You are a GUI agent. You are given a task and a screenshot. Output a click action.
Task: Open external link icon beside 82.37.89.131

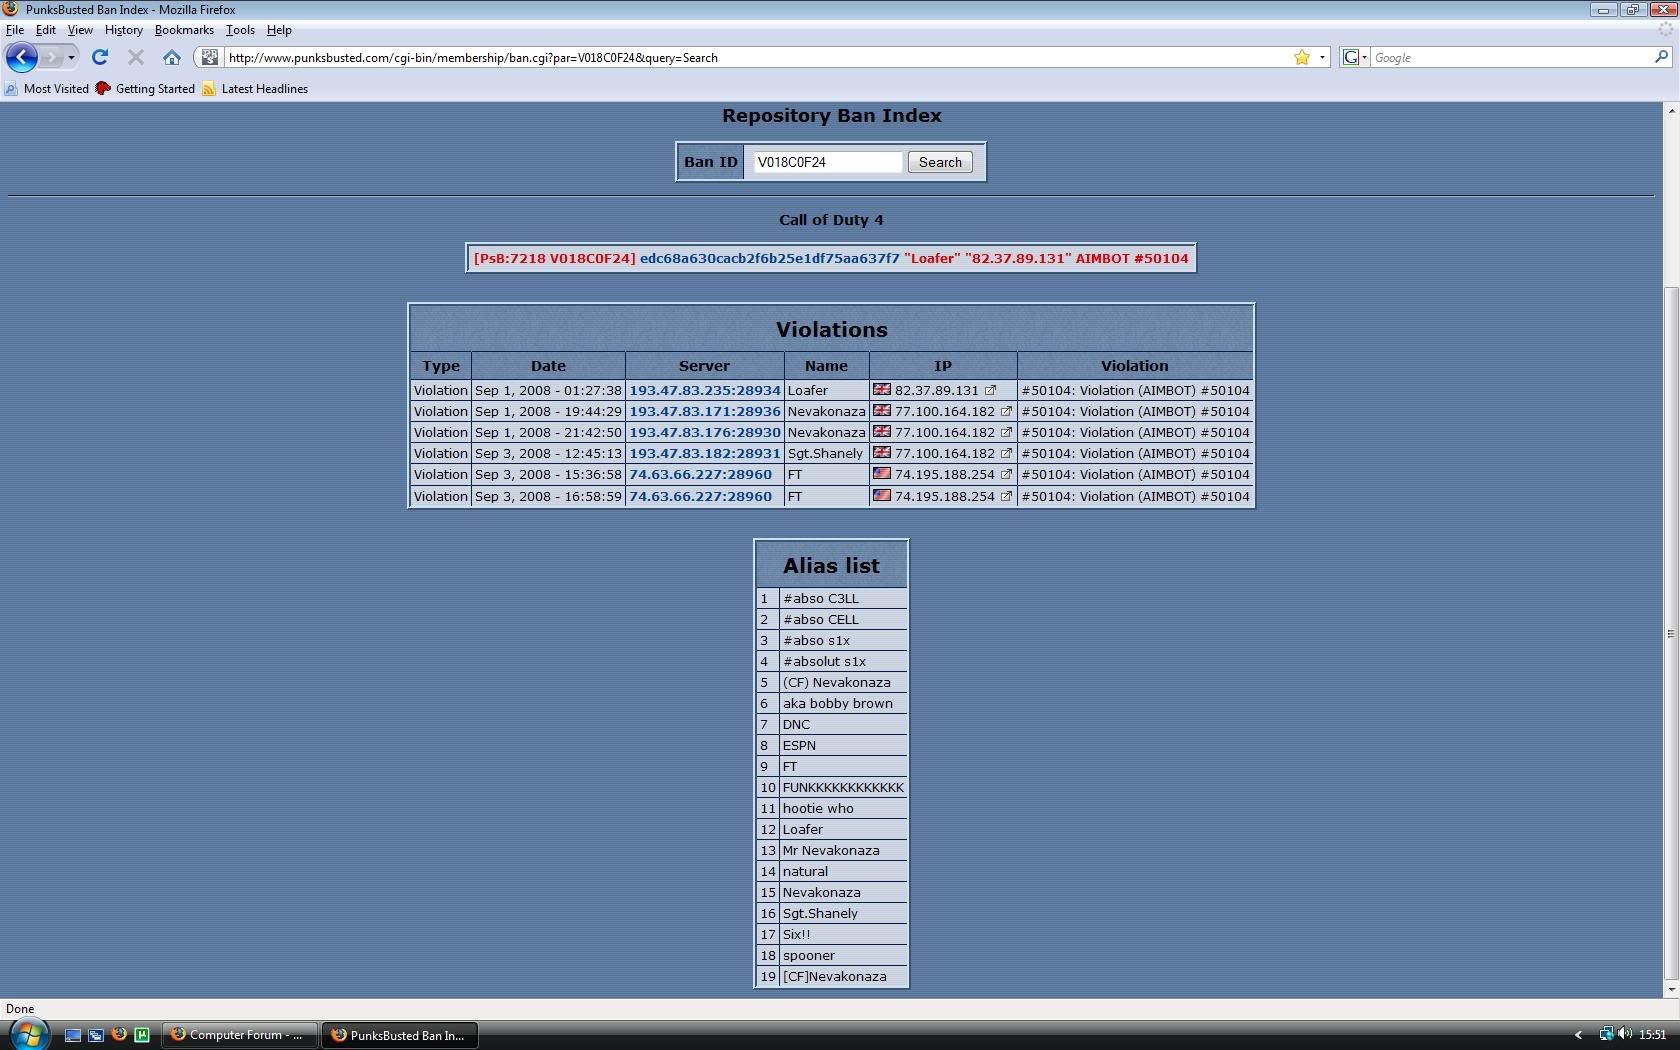990,390
